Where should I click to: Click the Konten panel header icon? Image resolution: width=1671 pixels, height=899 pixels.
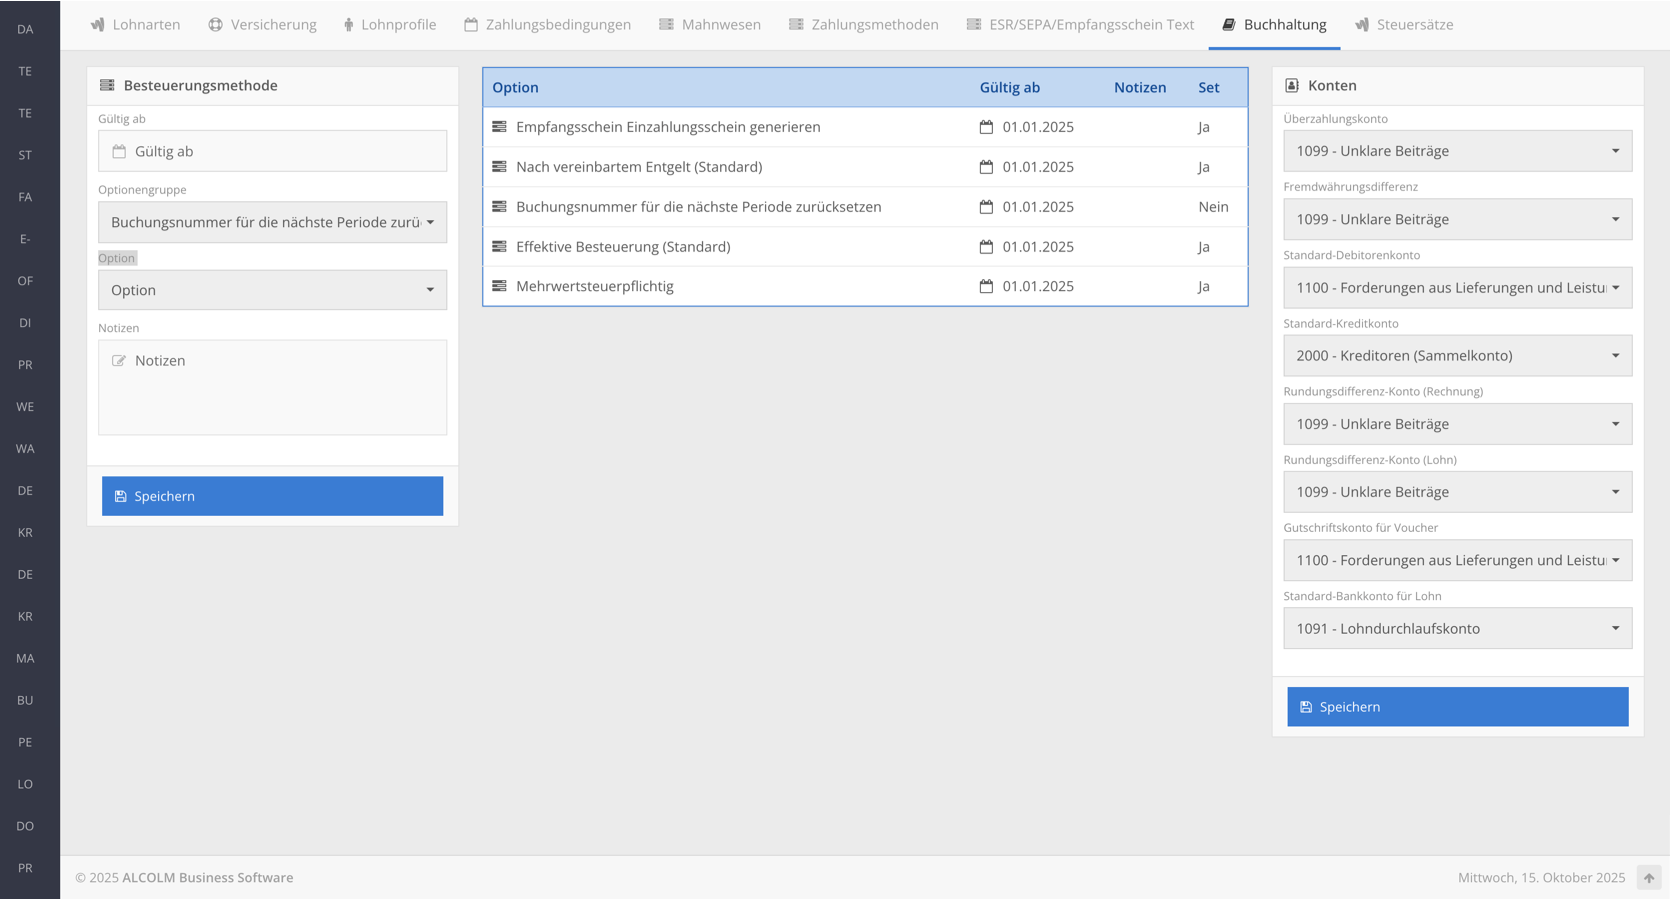(x=1292, y=86)
